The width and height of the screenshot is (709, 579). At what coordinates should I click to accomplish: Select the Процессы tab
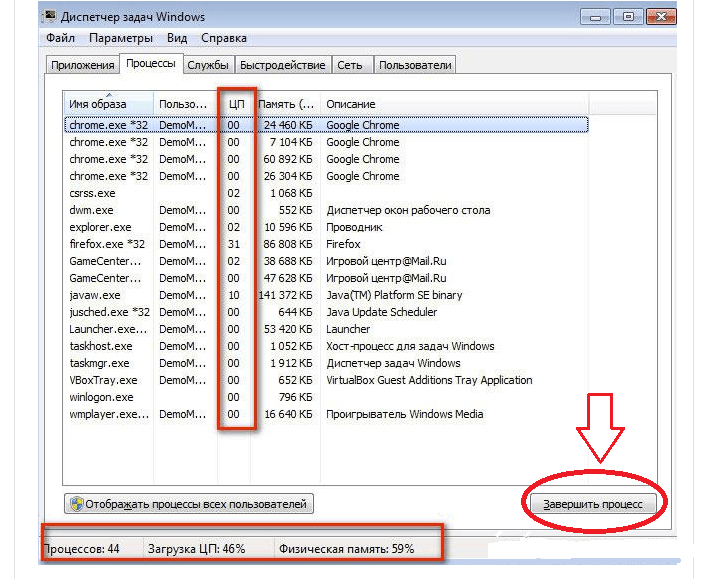(151, 63)
